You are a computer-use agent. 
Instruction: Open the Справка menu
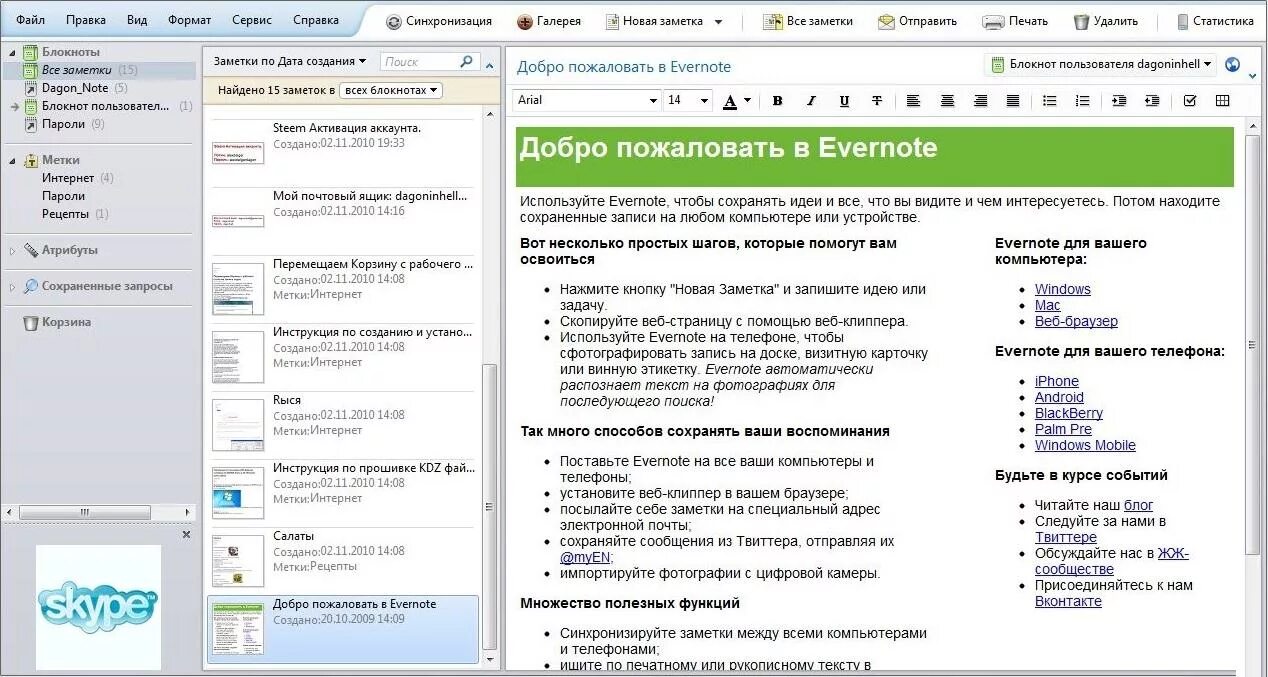coord(316,20)
